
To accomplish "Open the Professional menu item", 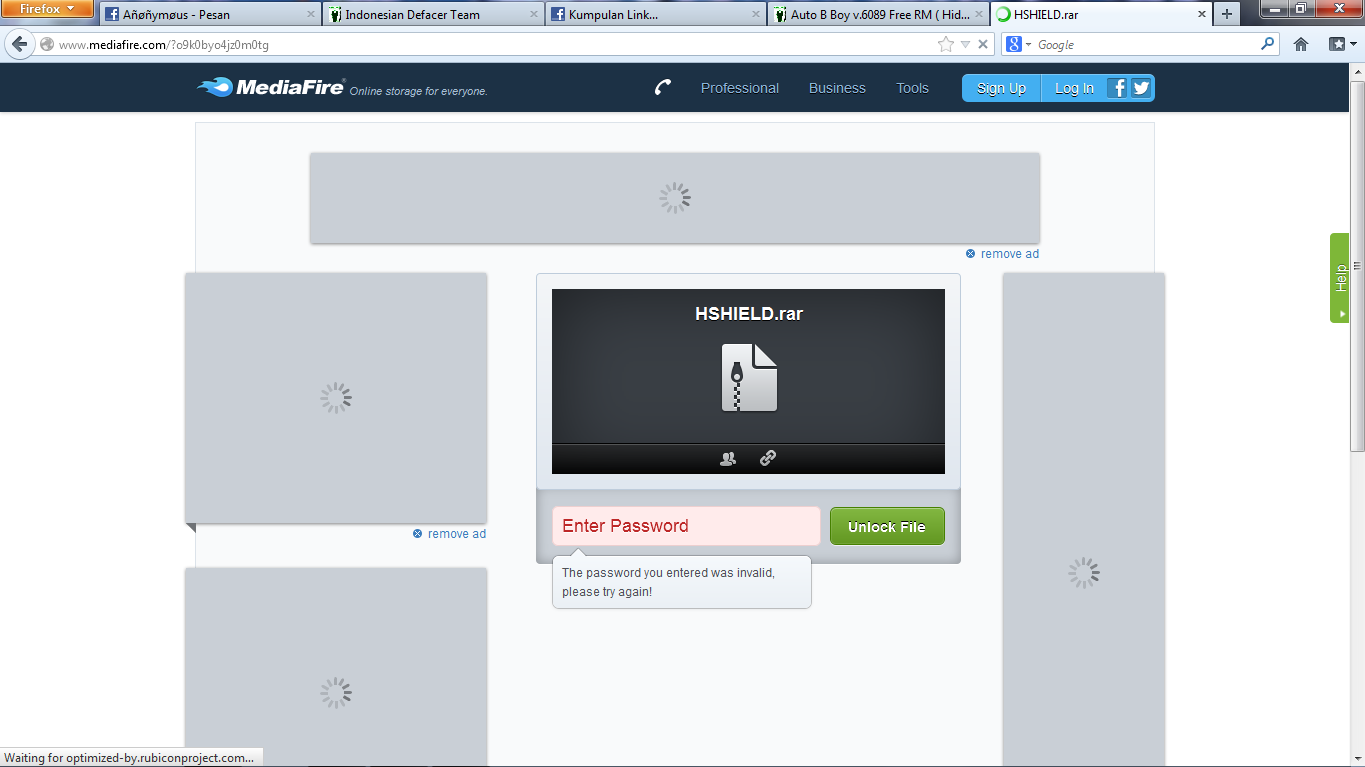I will (739, 88).
